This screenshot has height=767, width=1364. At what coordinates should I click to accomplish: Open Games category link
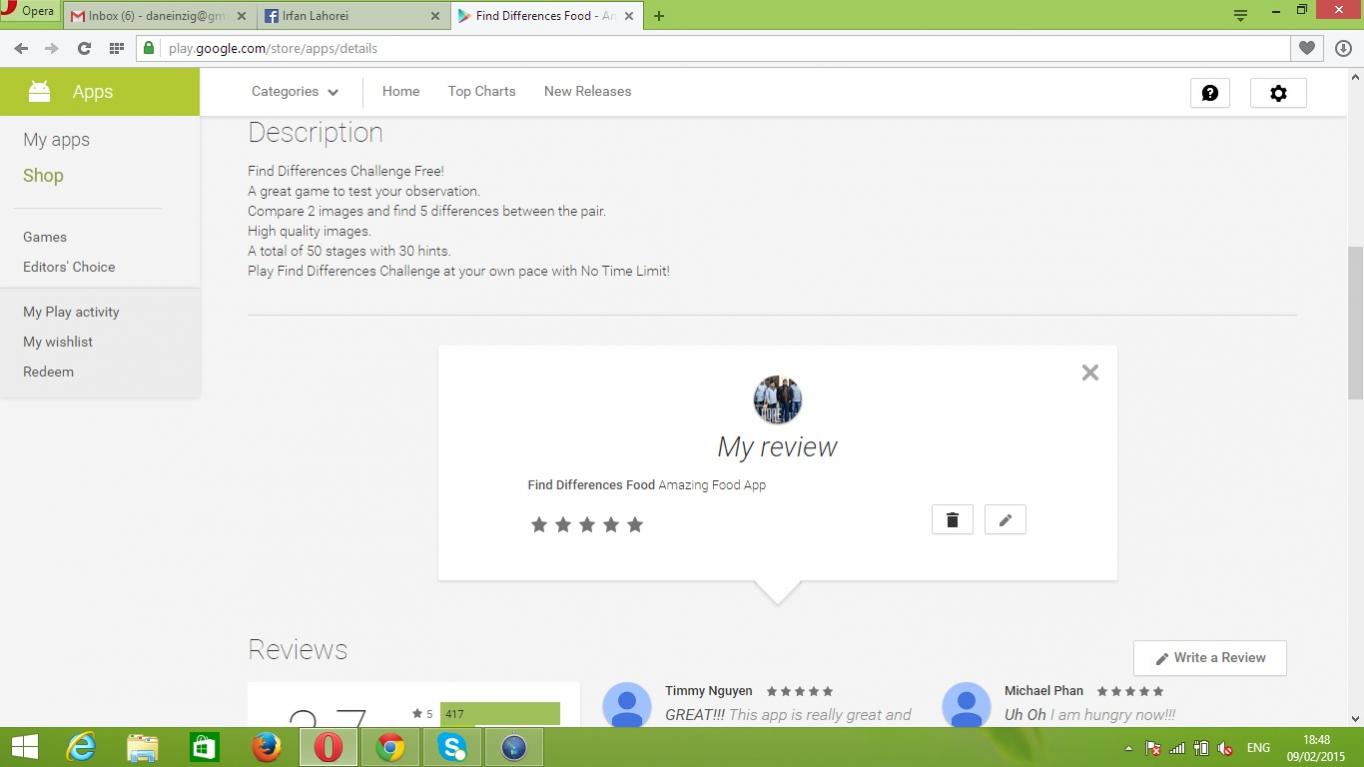click(45, 237)
